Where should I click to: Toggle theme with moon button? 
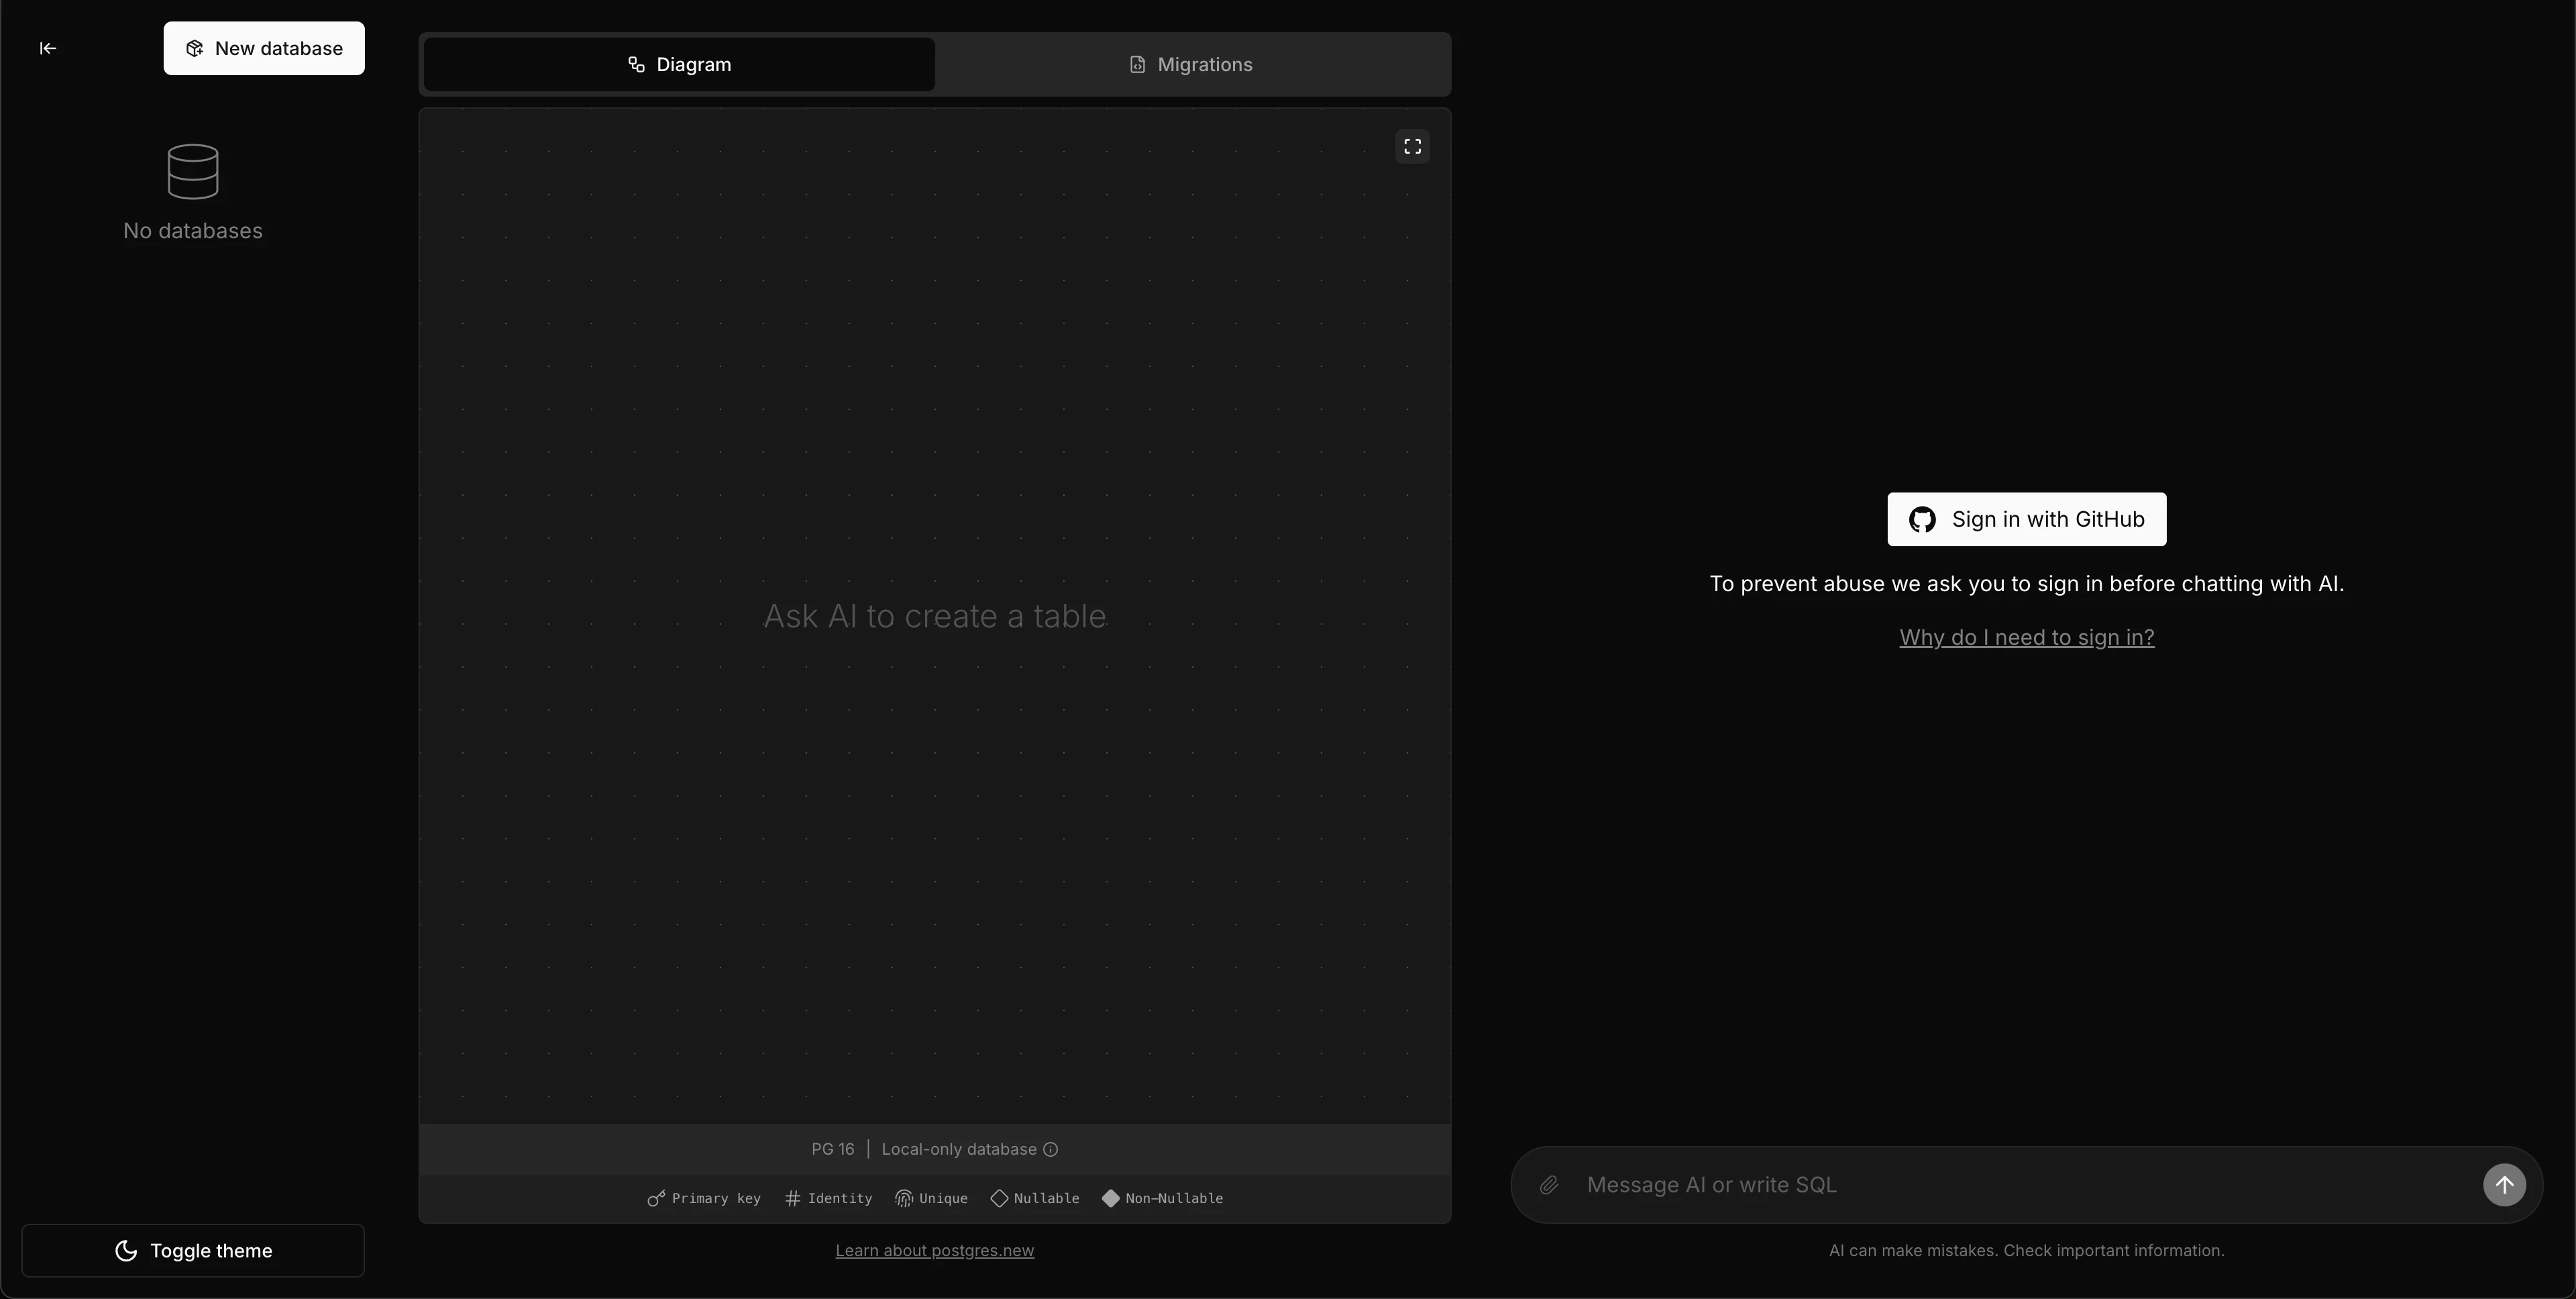pos(193,1251)
